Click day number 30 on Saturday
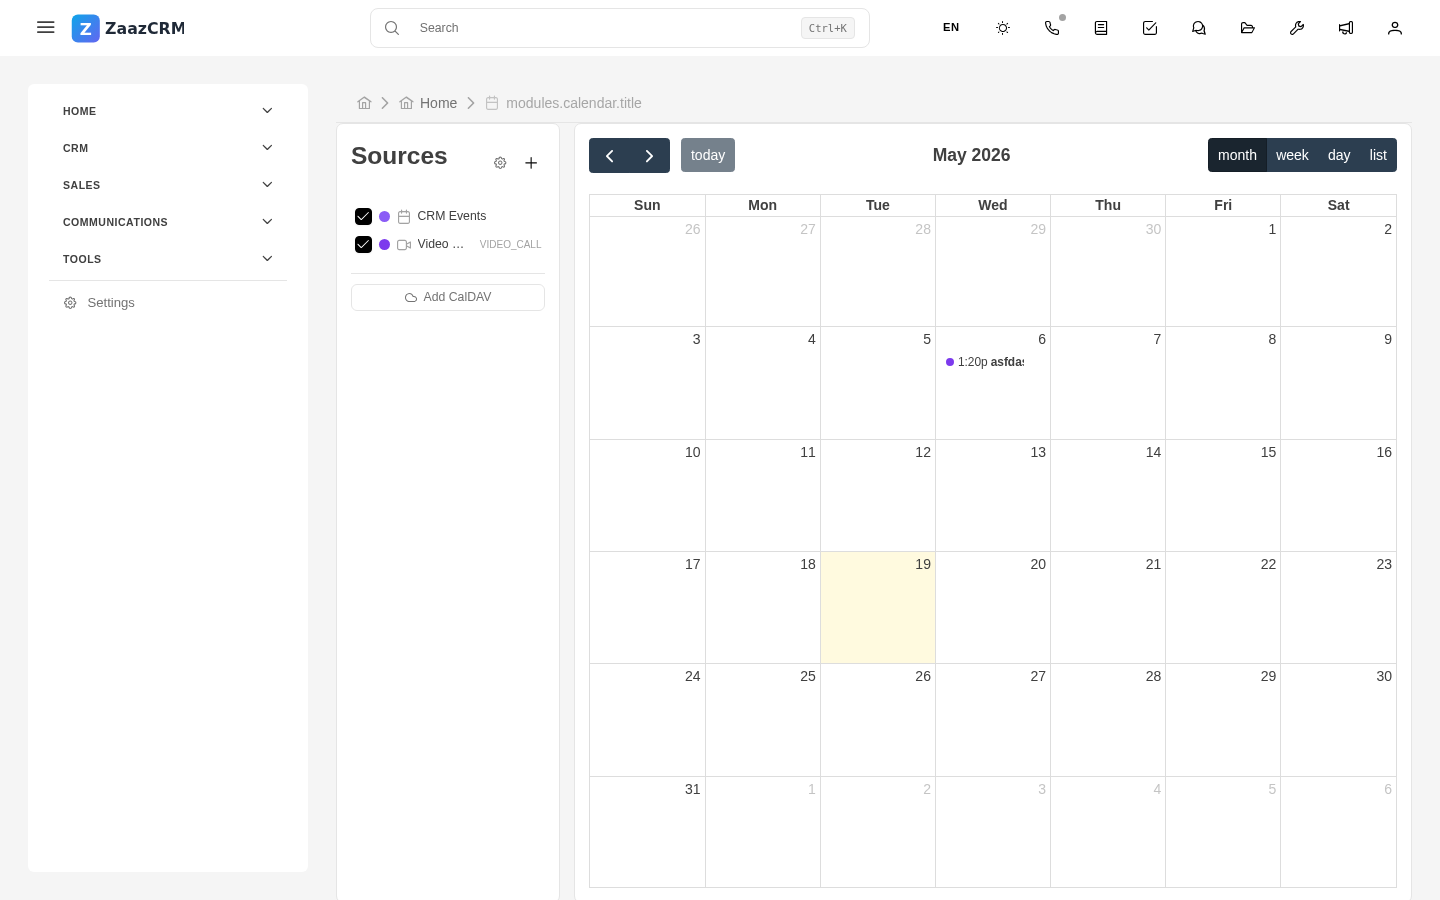The height and width of the screenshot is (900, 1440). coord(1384,676)
